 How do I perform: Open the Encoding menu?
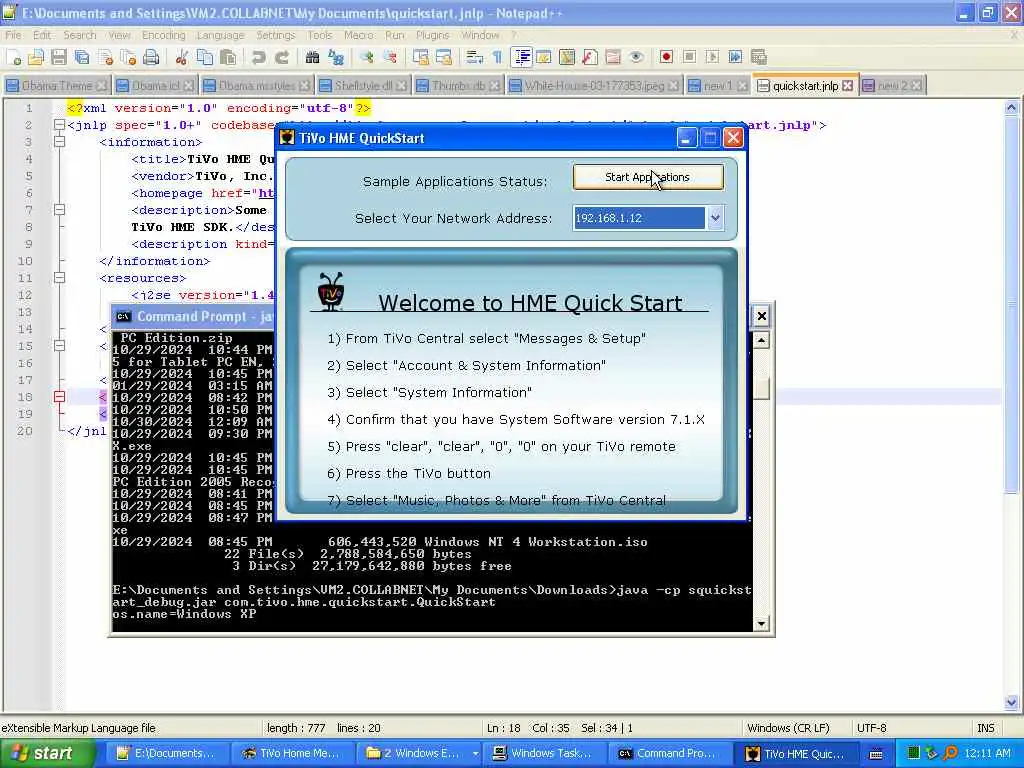tap(163, 35)
